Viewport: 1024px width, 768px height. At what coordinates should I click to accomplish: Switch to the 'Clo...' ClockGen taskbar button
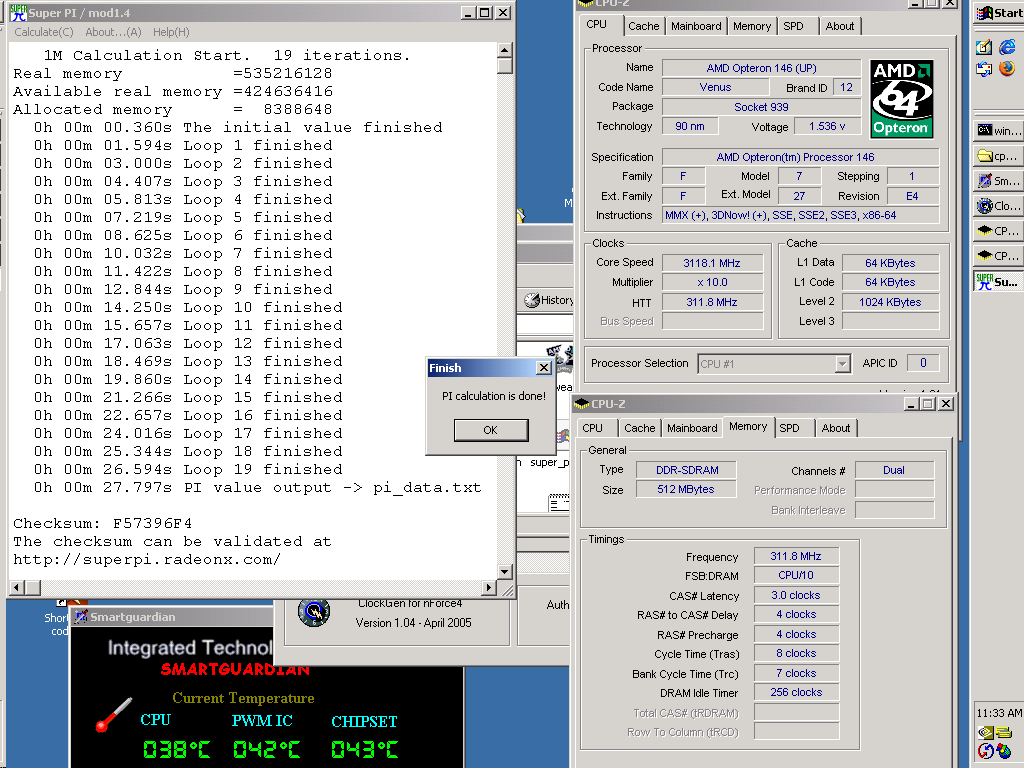point(998,206)
